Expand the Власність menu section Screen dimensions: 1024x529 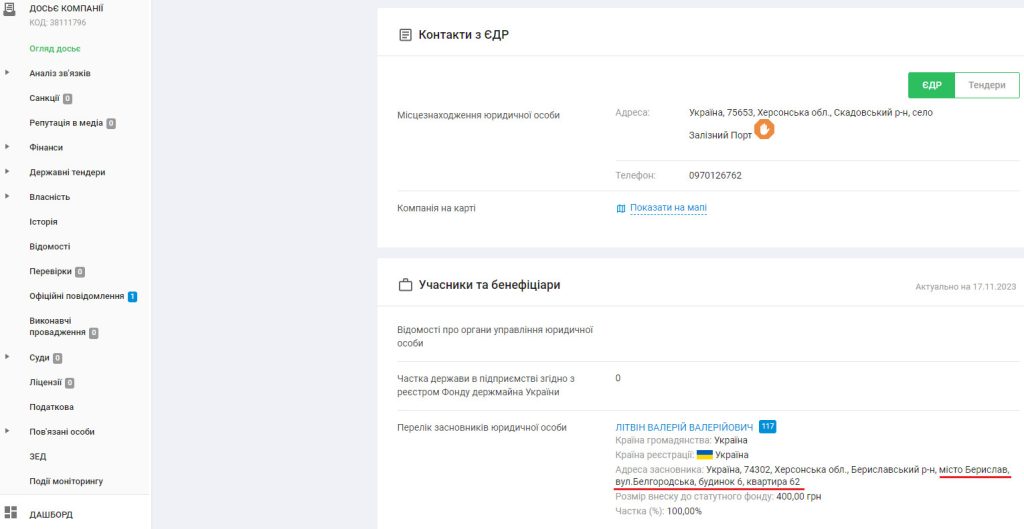7,197
